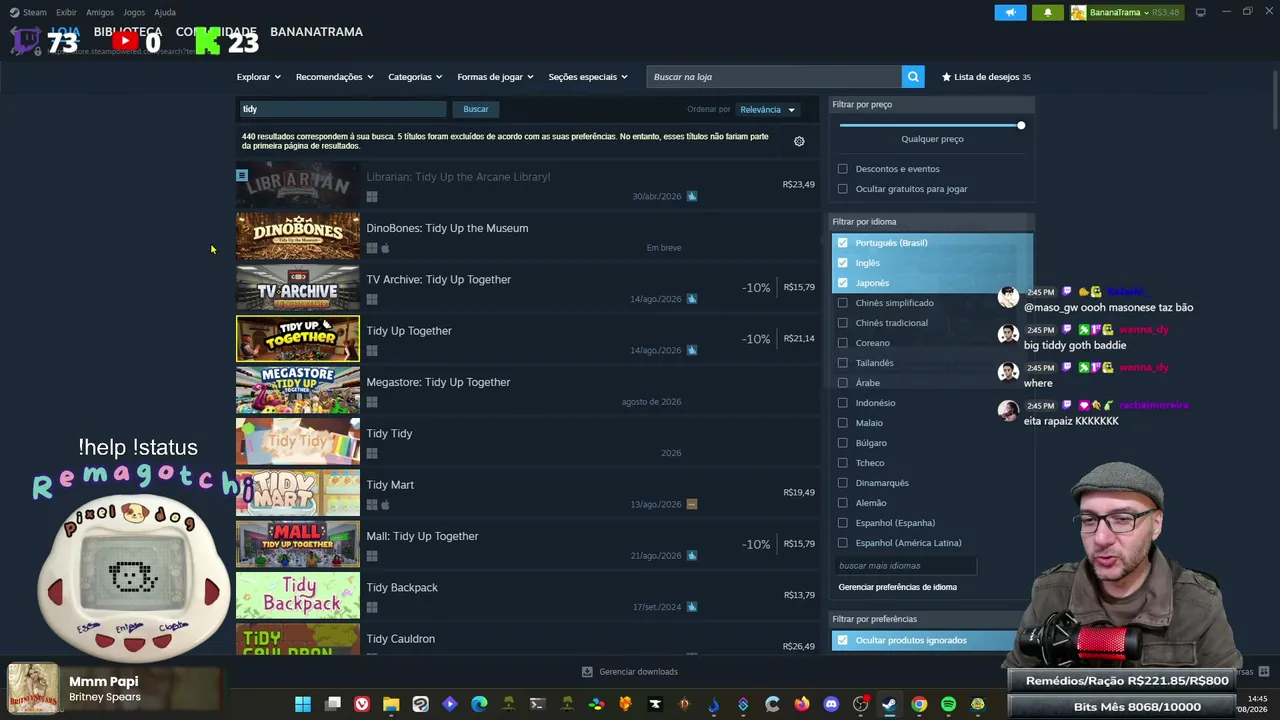Image resolution: width=1280 pixels, height=720 pixels.
Task: Click the Steam taskbar icon
Action: (889, 704)
